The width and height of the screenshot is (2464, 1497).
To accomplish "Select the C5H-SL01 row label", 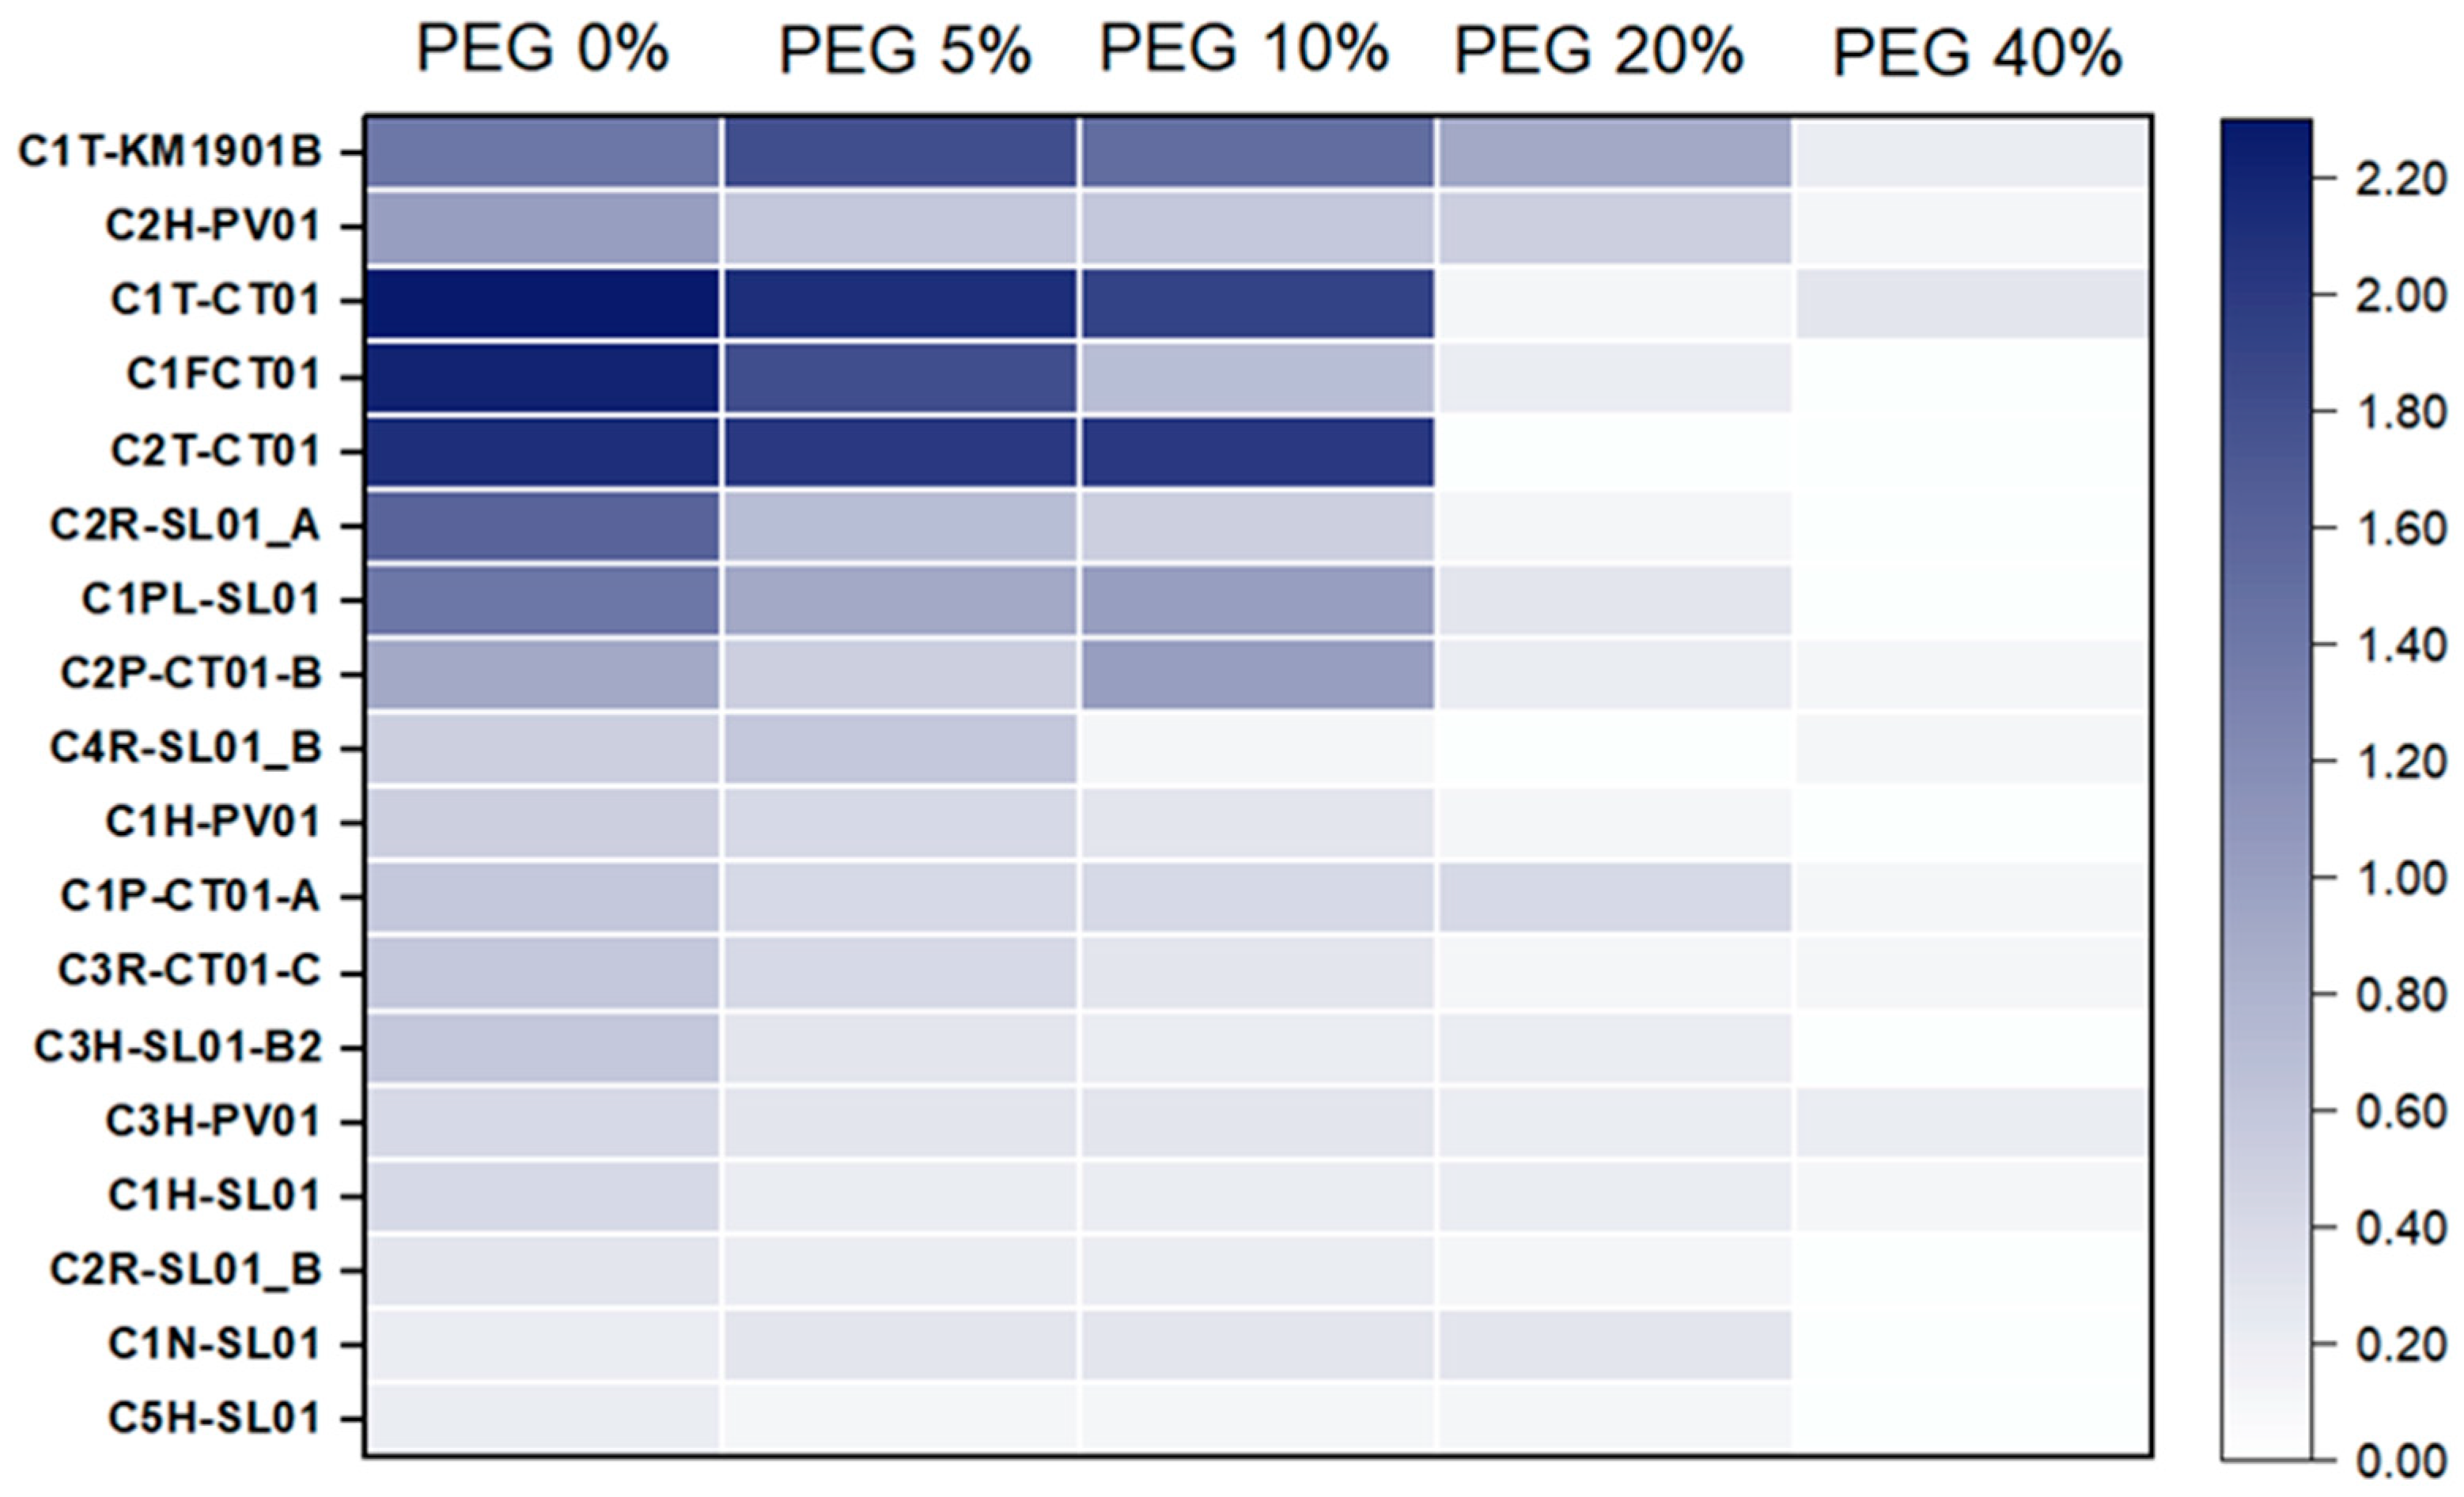I will [x=214, y=1418].
